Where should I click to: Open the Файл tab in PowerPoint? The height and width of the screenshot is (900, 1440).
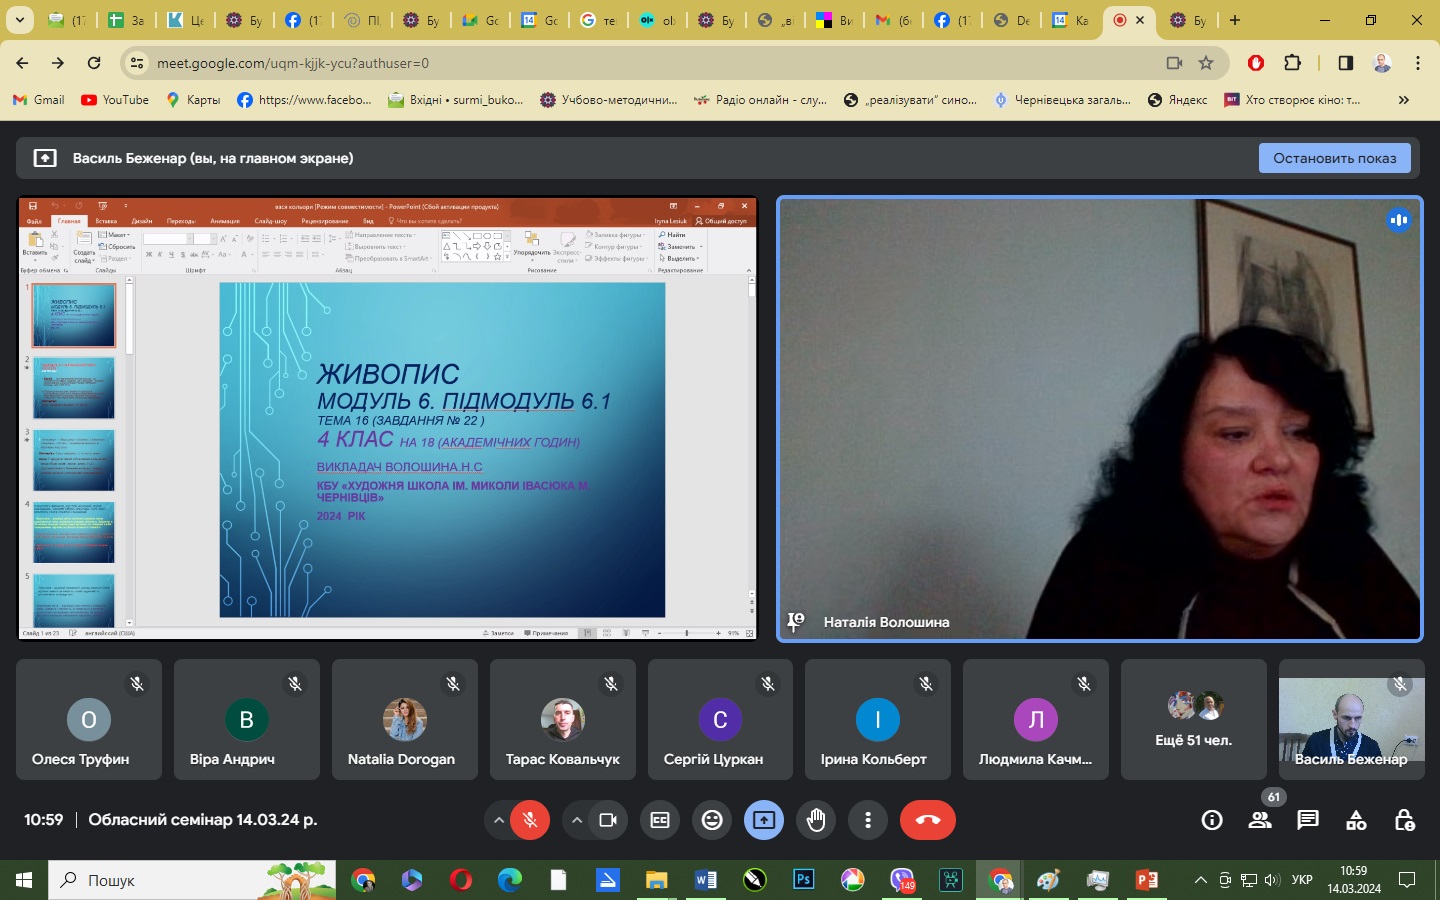[34, 221]
